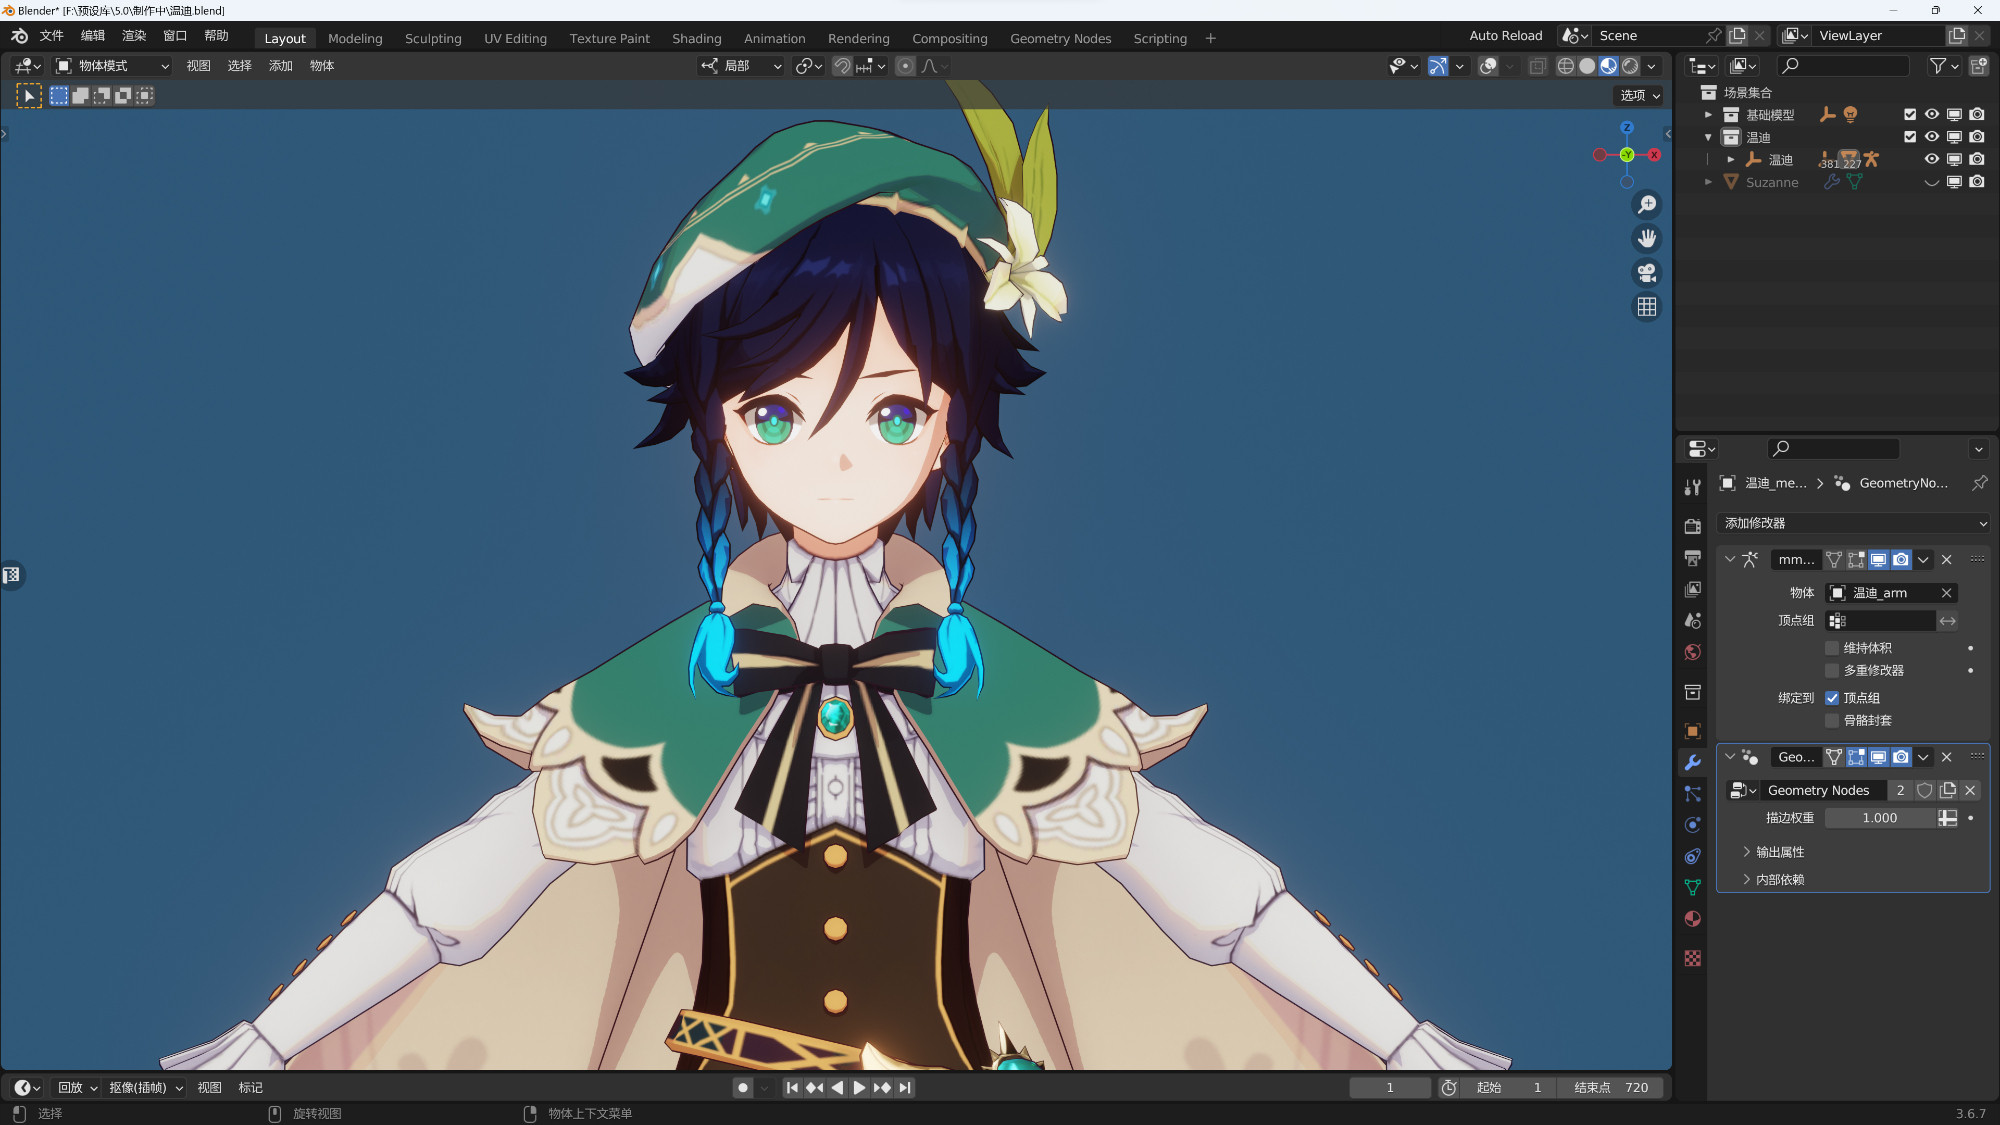Switch to orthographic grid view icon
This screenshot has height=1125, width=2000.
(x=1646, y=307)
